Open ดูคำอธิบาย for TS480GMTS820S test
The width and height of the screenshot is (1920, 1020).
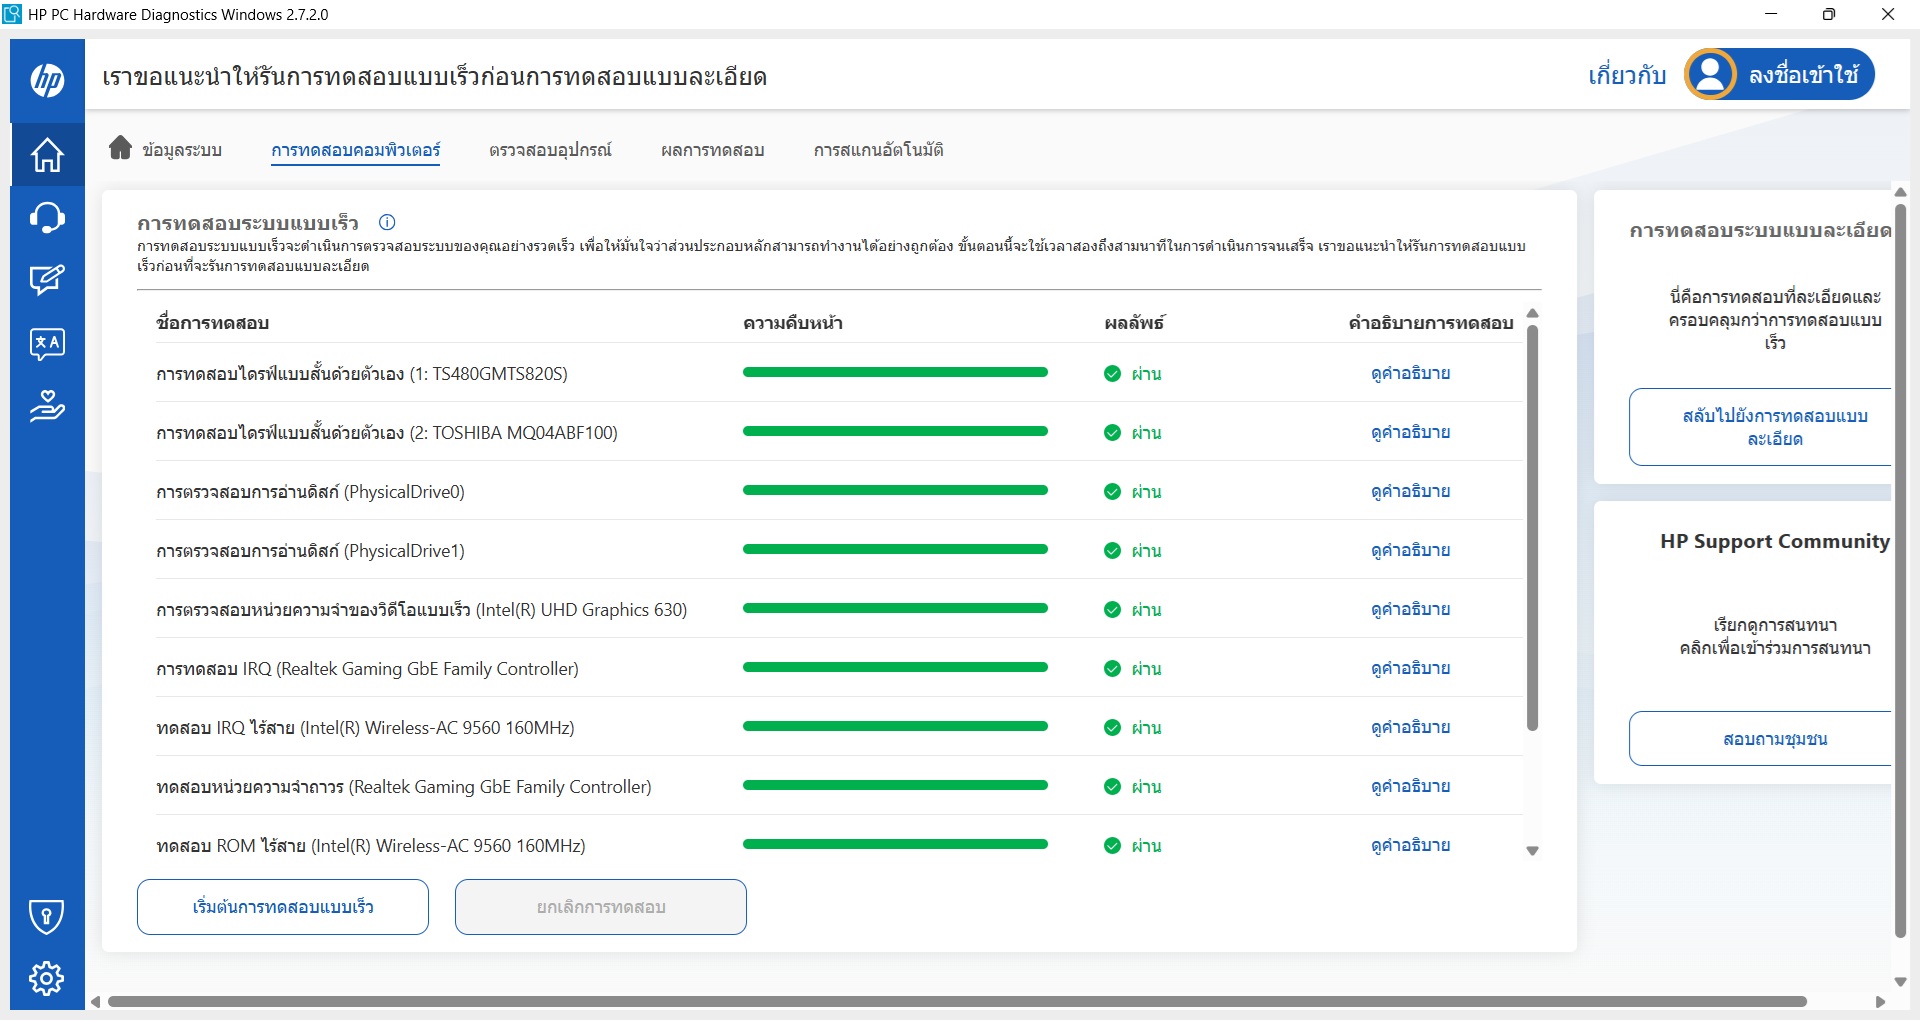(x=1410, y=373)
